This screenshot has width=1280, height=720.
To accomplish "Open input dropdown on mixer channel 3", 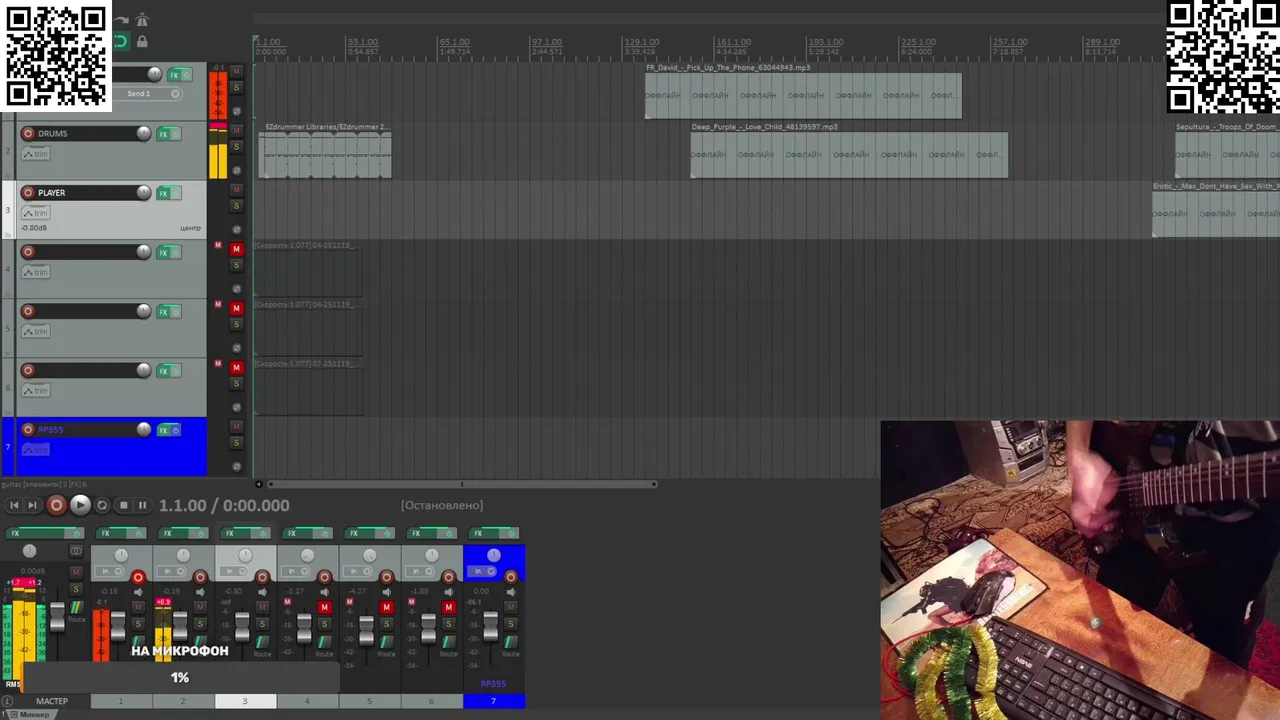I will pyautogui.click(x=233, y=571).
